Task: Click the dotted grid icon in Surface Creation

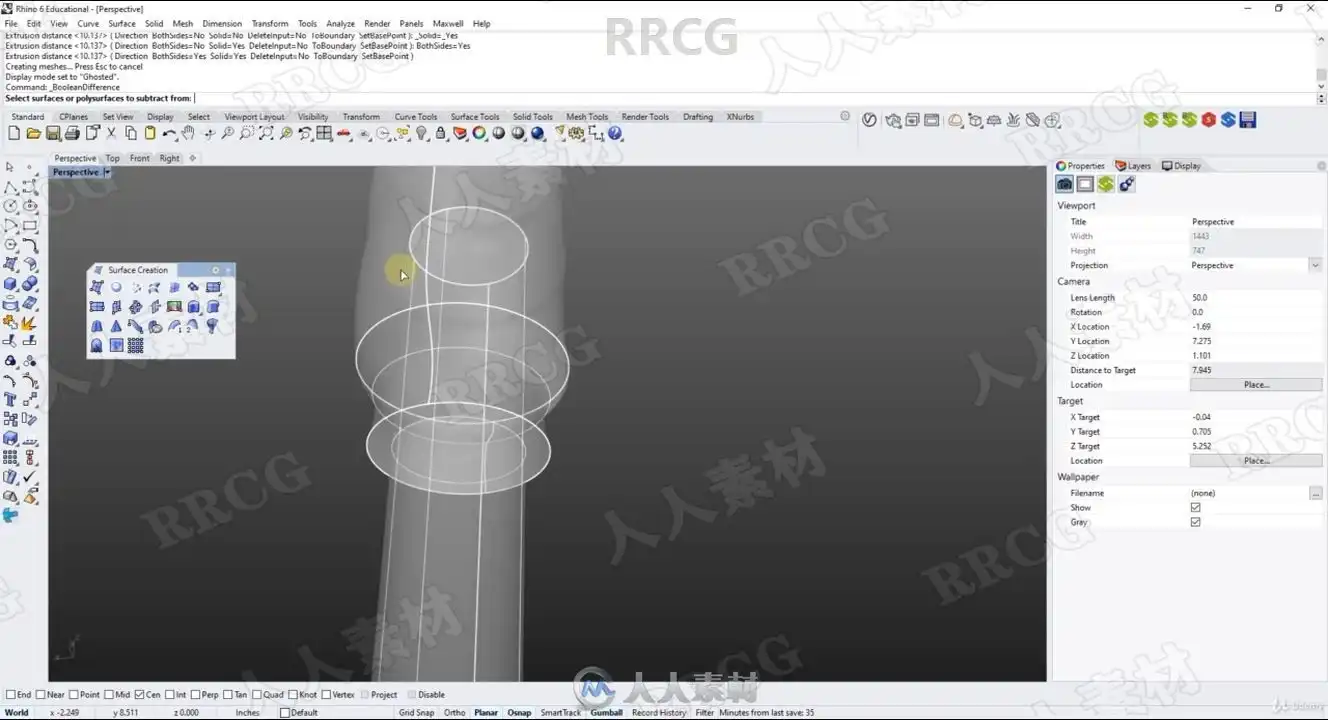Action: coord(135,345)
